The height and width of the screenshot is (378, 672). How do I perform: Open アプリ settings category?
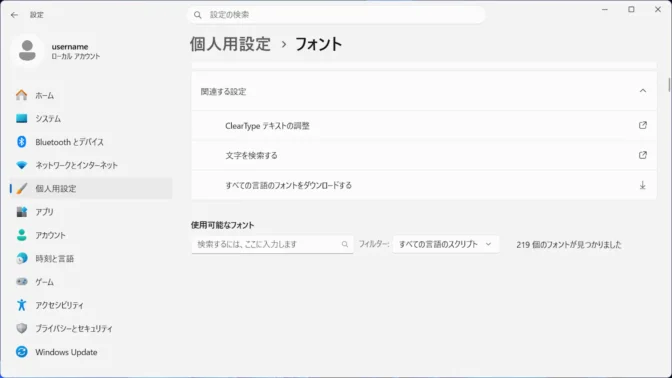coord(91,212)
